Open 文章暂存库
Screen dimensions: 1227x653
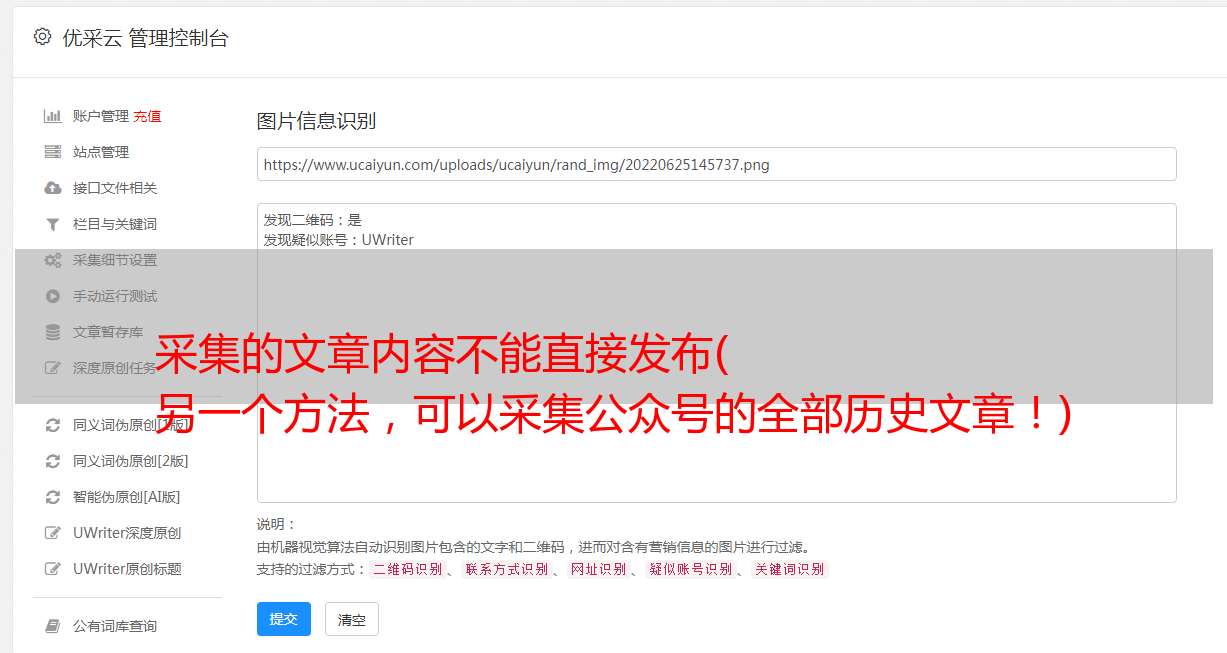click(x=108, y=332)
